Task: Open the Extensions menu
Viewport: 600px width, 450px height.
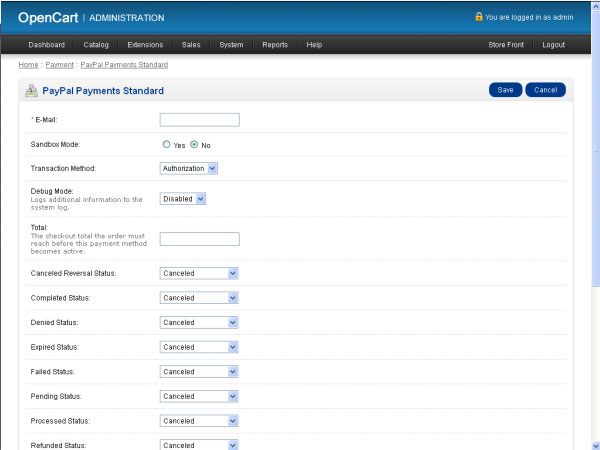Action: 145,45
